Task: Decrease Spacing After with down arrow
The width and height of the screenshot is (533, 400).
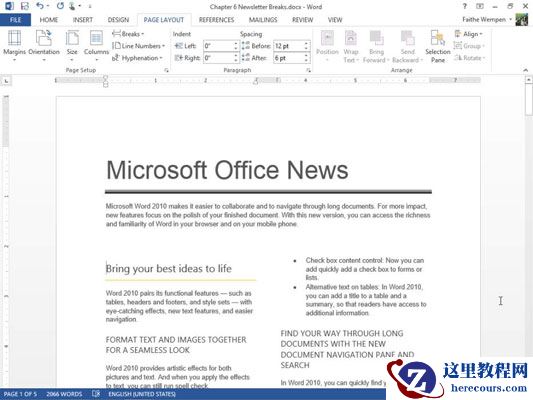Action: pyautogui.click(x=307, y=60)
